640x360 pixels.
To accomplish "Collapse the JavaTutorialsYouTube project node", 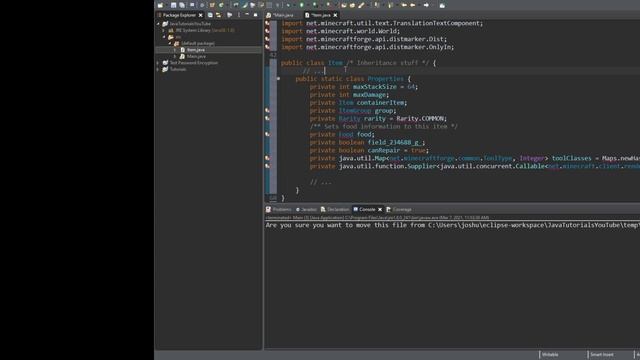I will pos(158,24).
